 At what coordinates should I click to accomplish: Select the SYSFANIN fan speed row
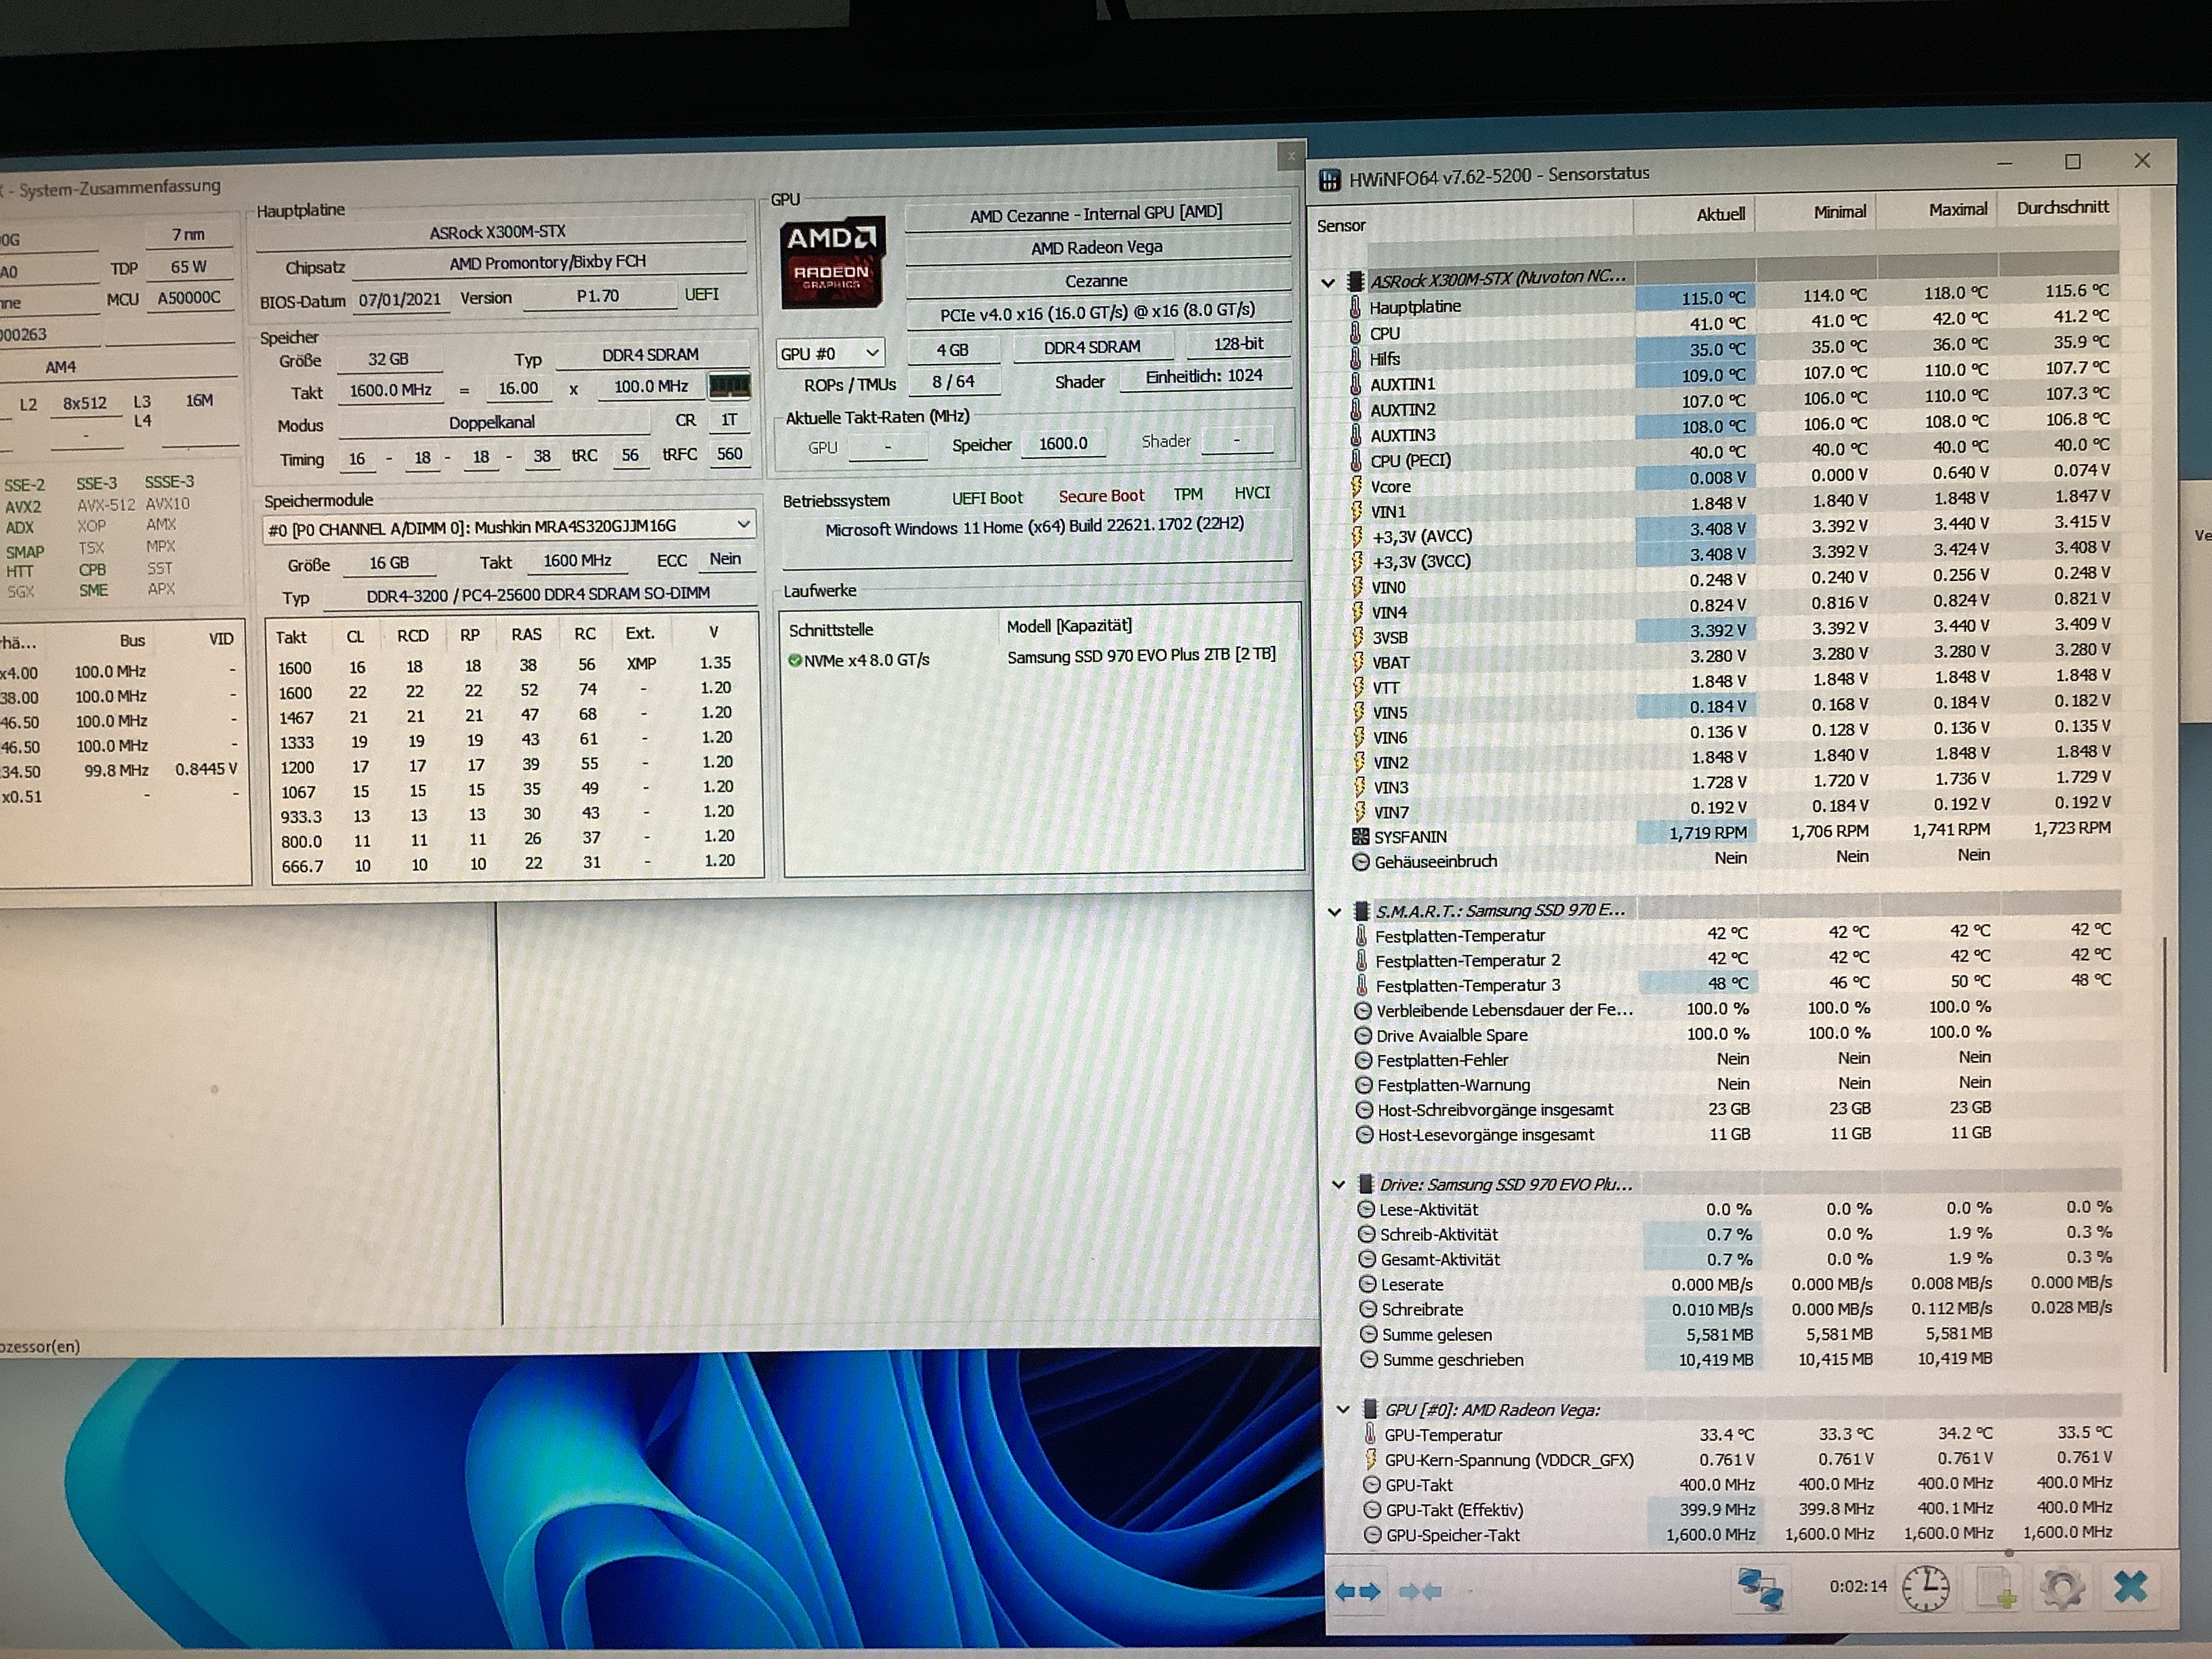tap(1410, 837)
